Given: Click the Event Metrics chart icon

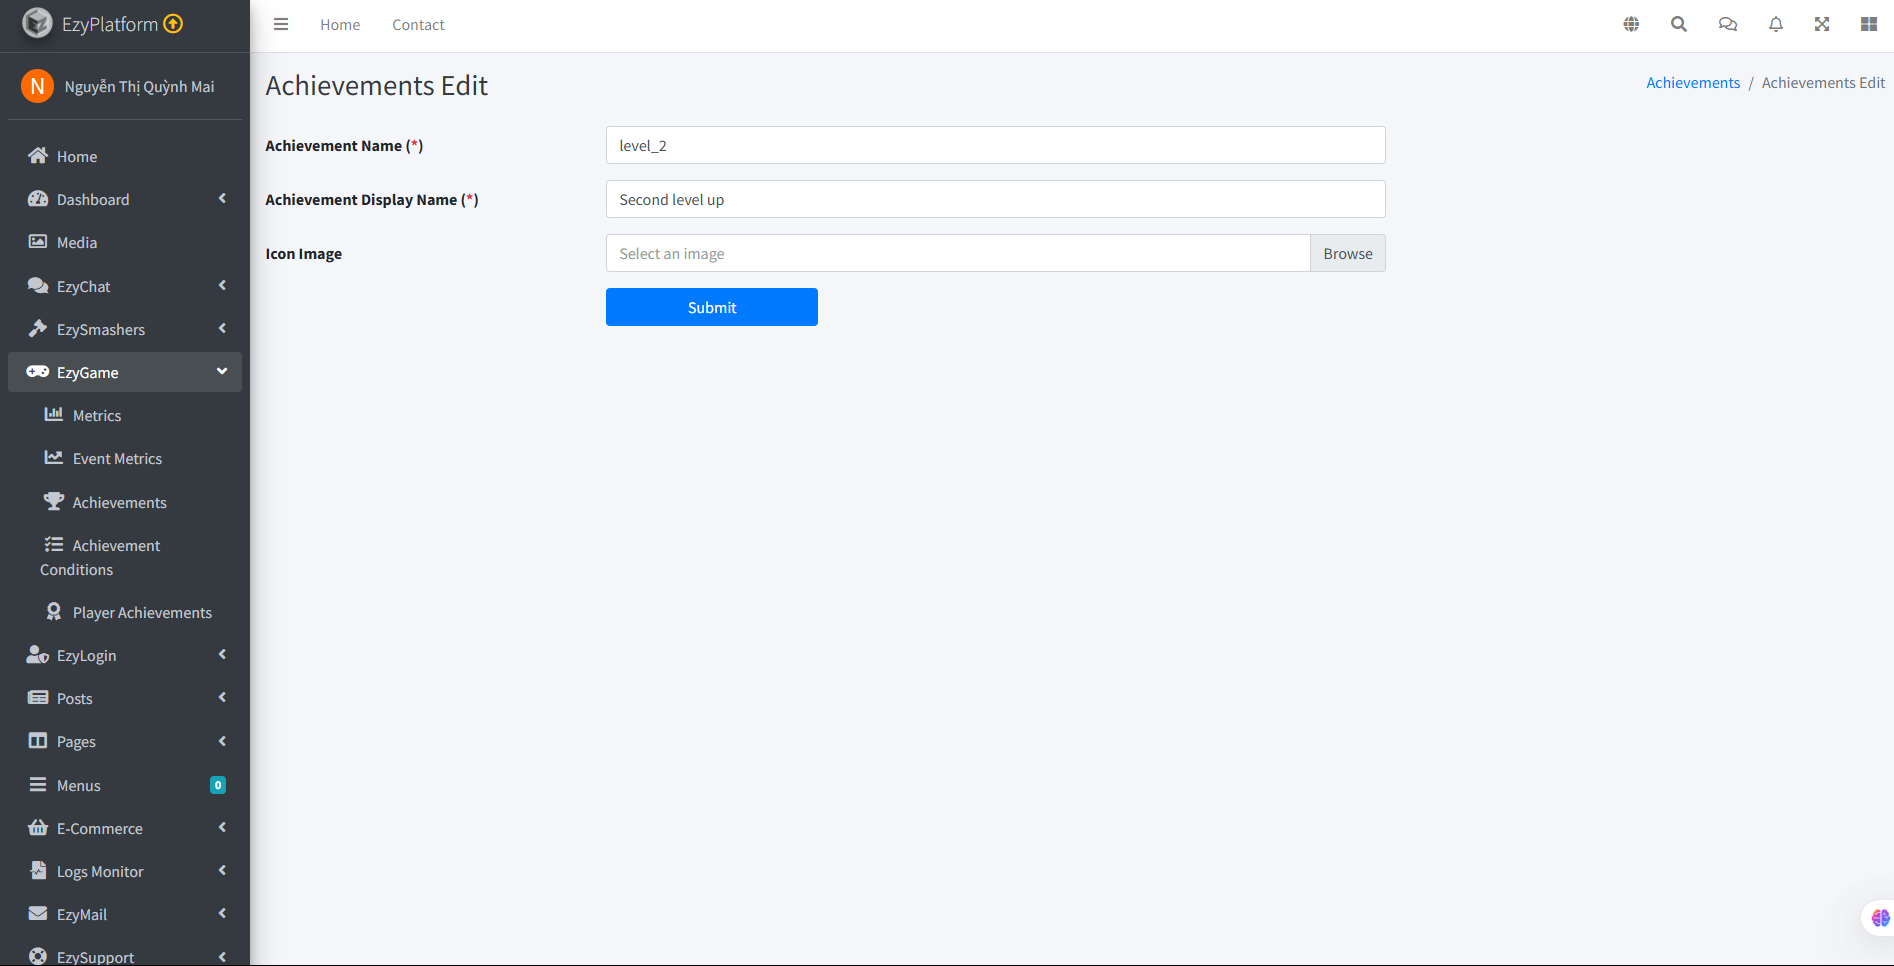Looking at the screenshot, I should [54, 457].
